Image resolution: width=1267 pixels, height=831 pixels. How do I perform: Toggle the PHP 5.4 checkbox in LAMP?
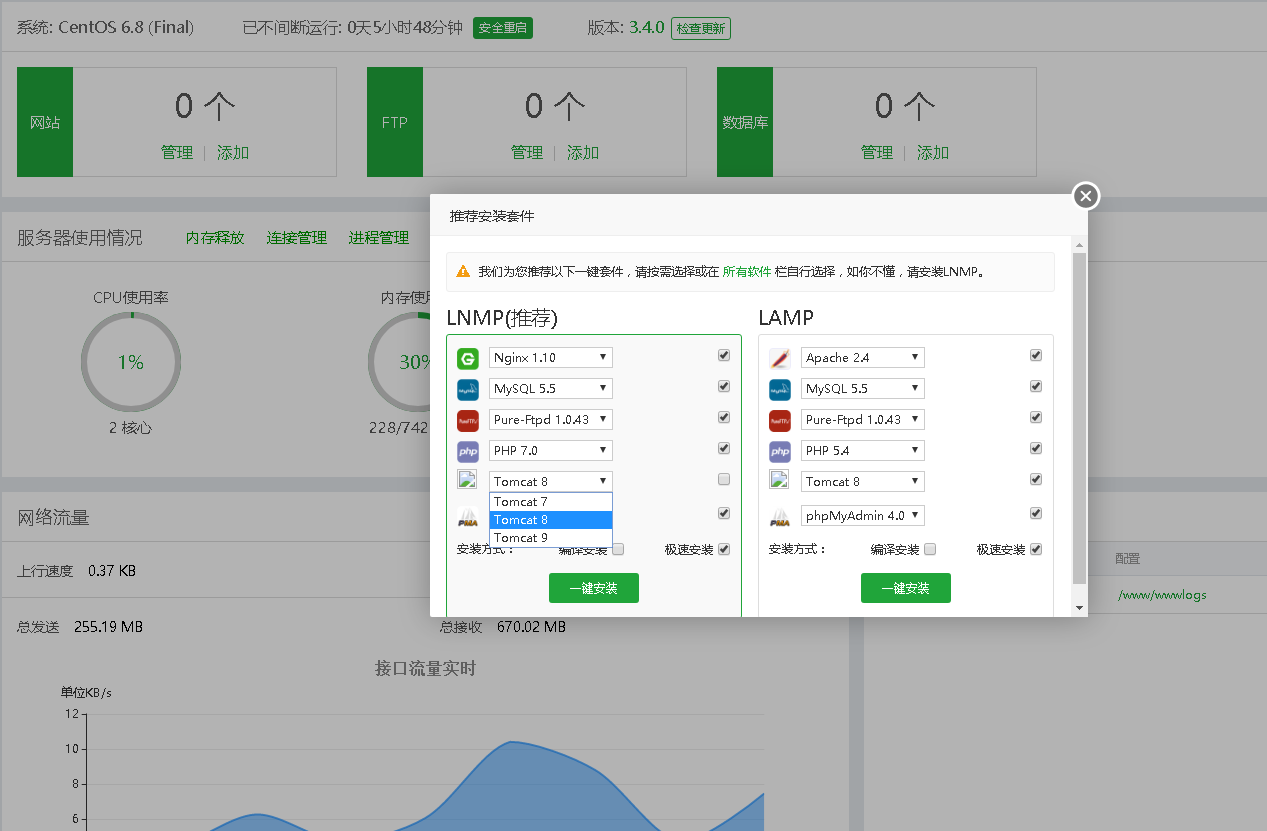point(1036,448)
